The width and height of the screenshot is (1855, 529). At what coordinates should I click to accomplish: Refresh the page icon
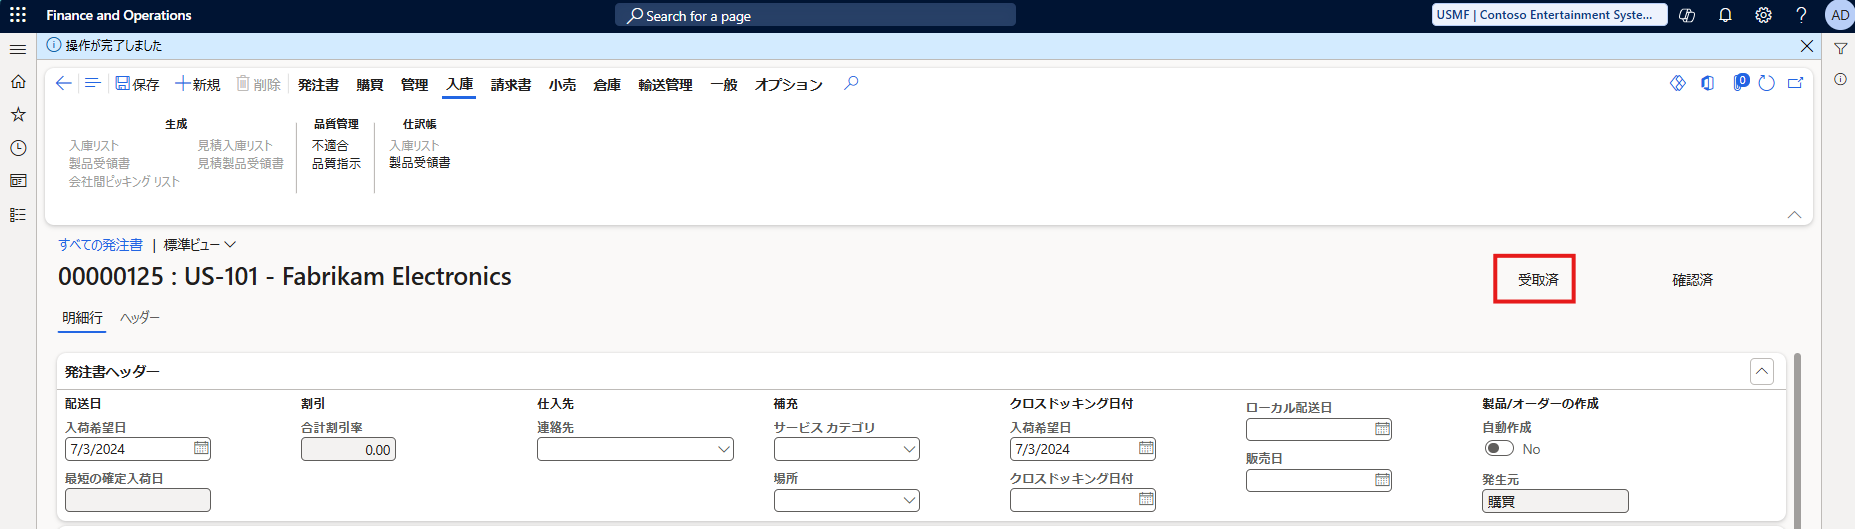coord(1767,83)
